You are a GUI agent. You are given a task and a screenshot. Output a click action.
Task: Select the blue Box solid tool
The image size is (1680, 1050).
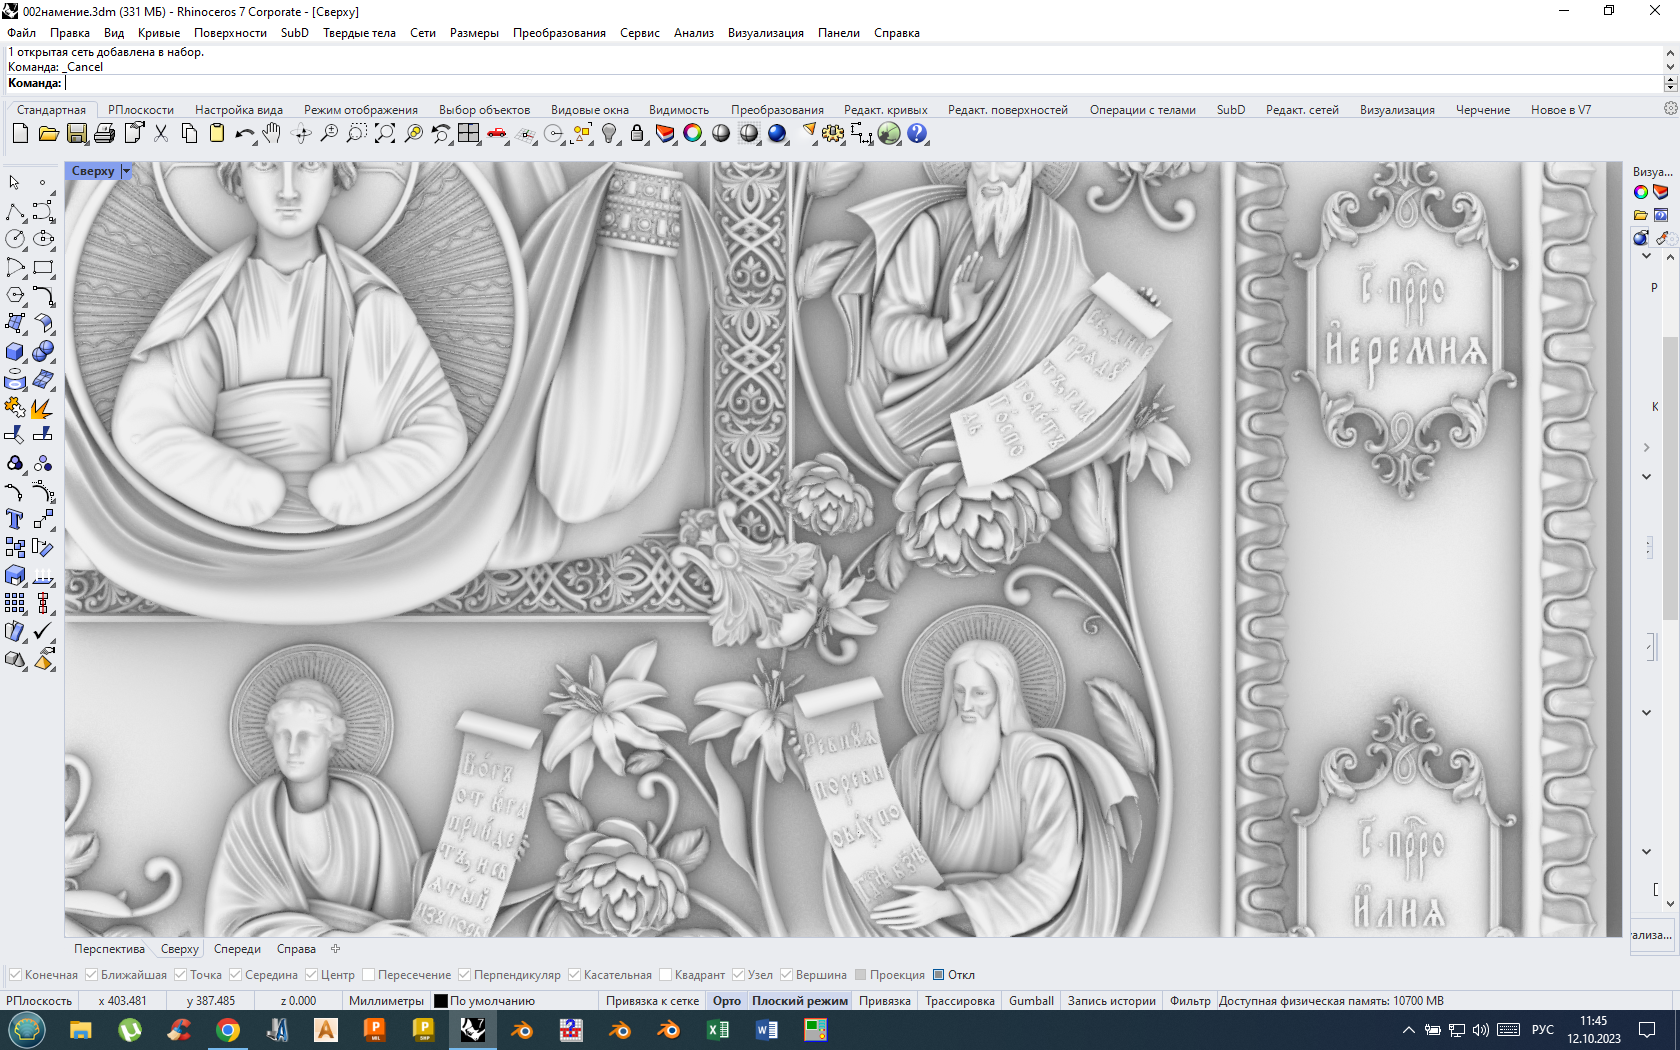tap(15, 351)
